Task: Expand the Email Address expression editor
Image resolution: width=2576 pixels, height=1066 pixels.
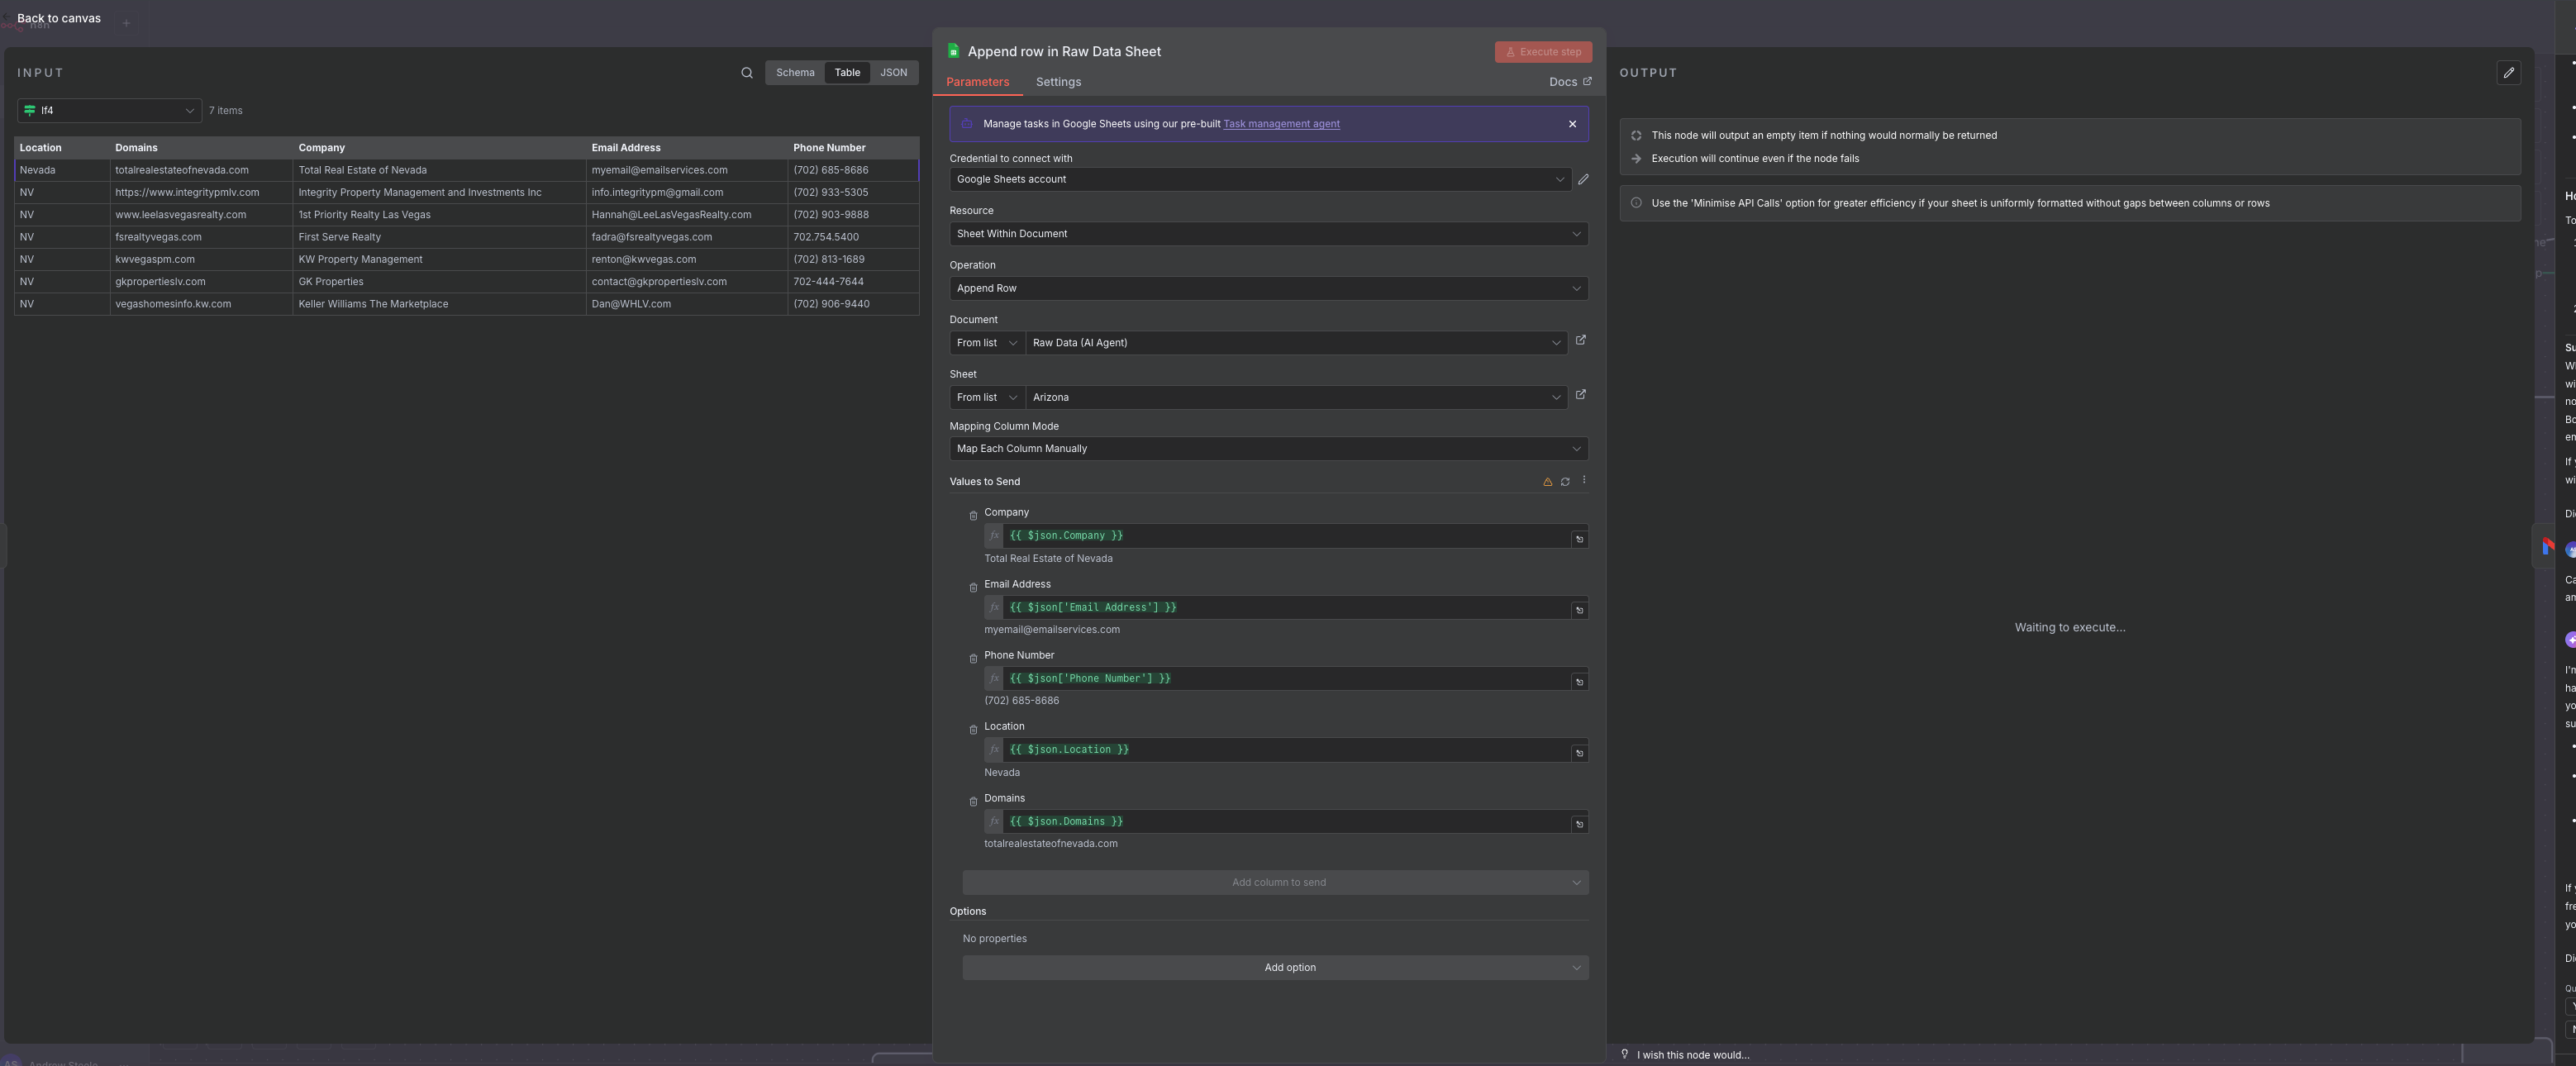Action: coord(1579,610)
